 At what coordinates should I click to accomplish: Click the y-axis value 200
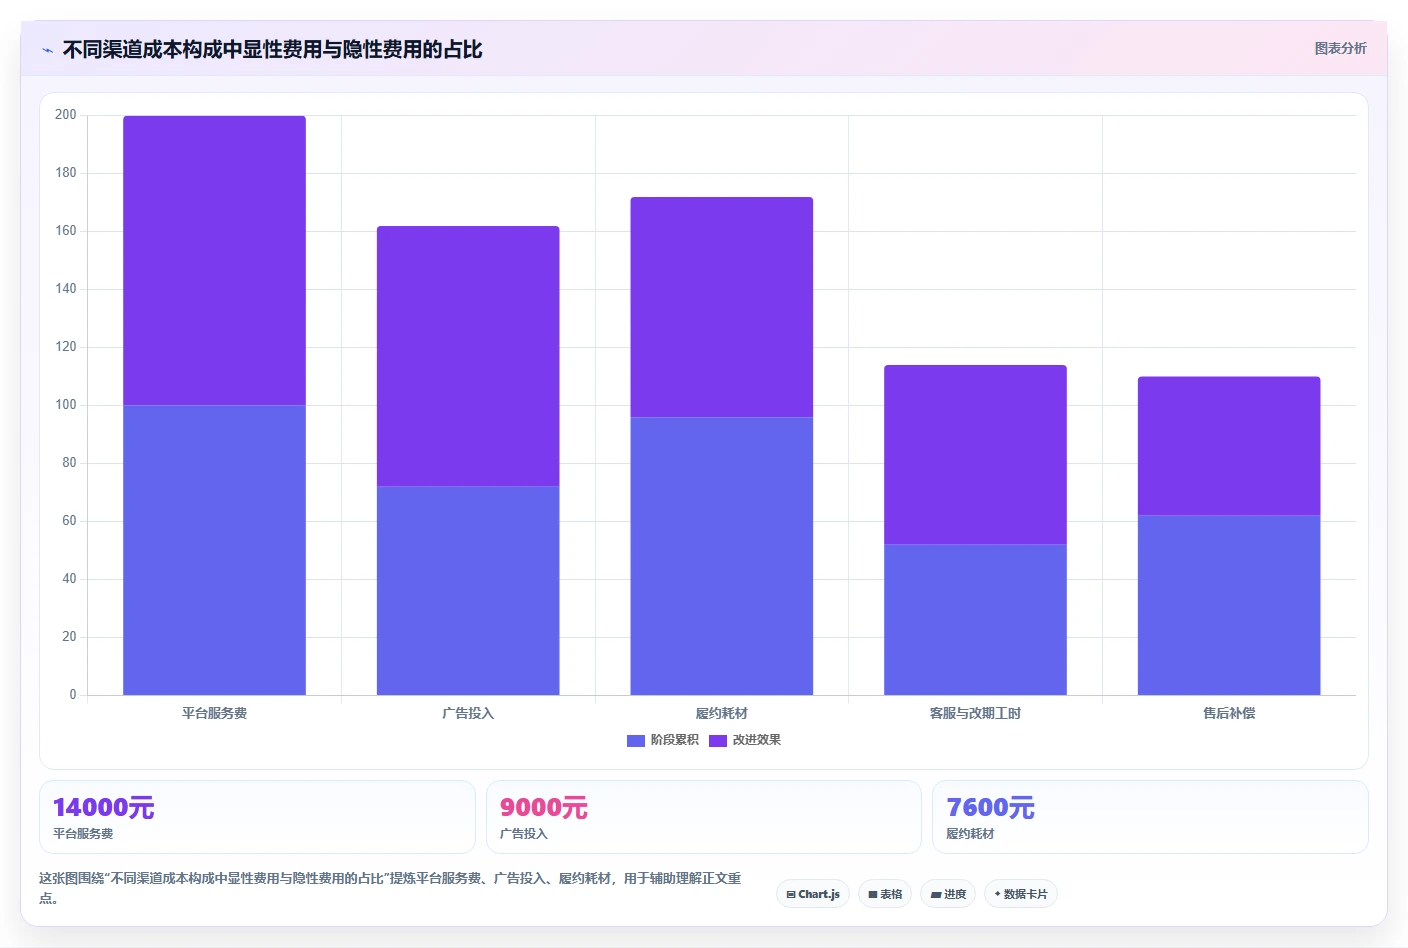[66, 115]
